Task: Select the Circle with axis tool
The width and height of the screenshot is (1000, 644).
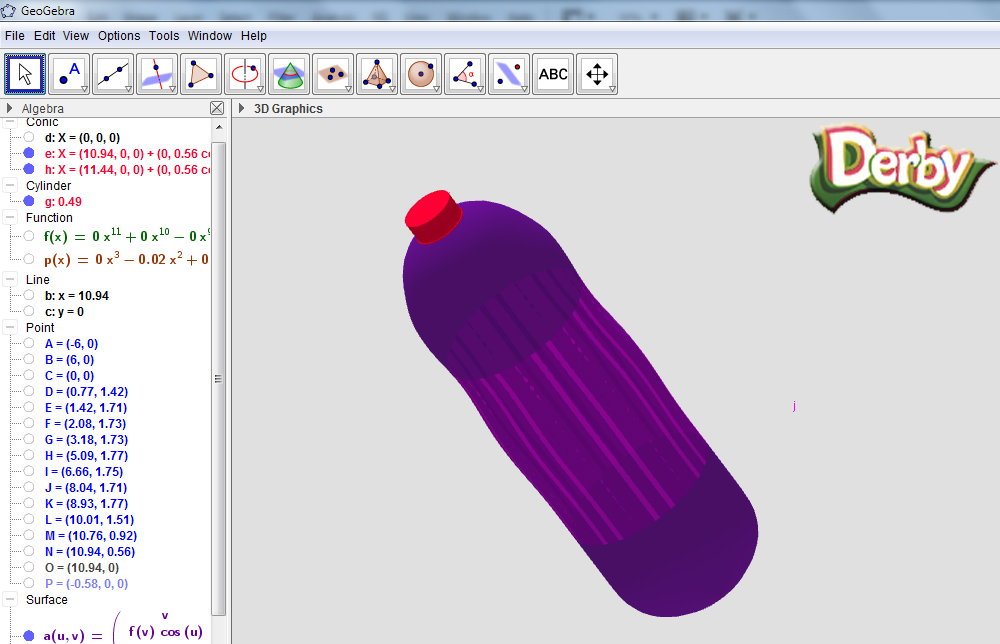Action: tap(246, 75)
